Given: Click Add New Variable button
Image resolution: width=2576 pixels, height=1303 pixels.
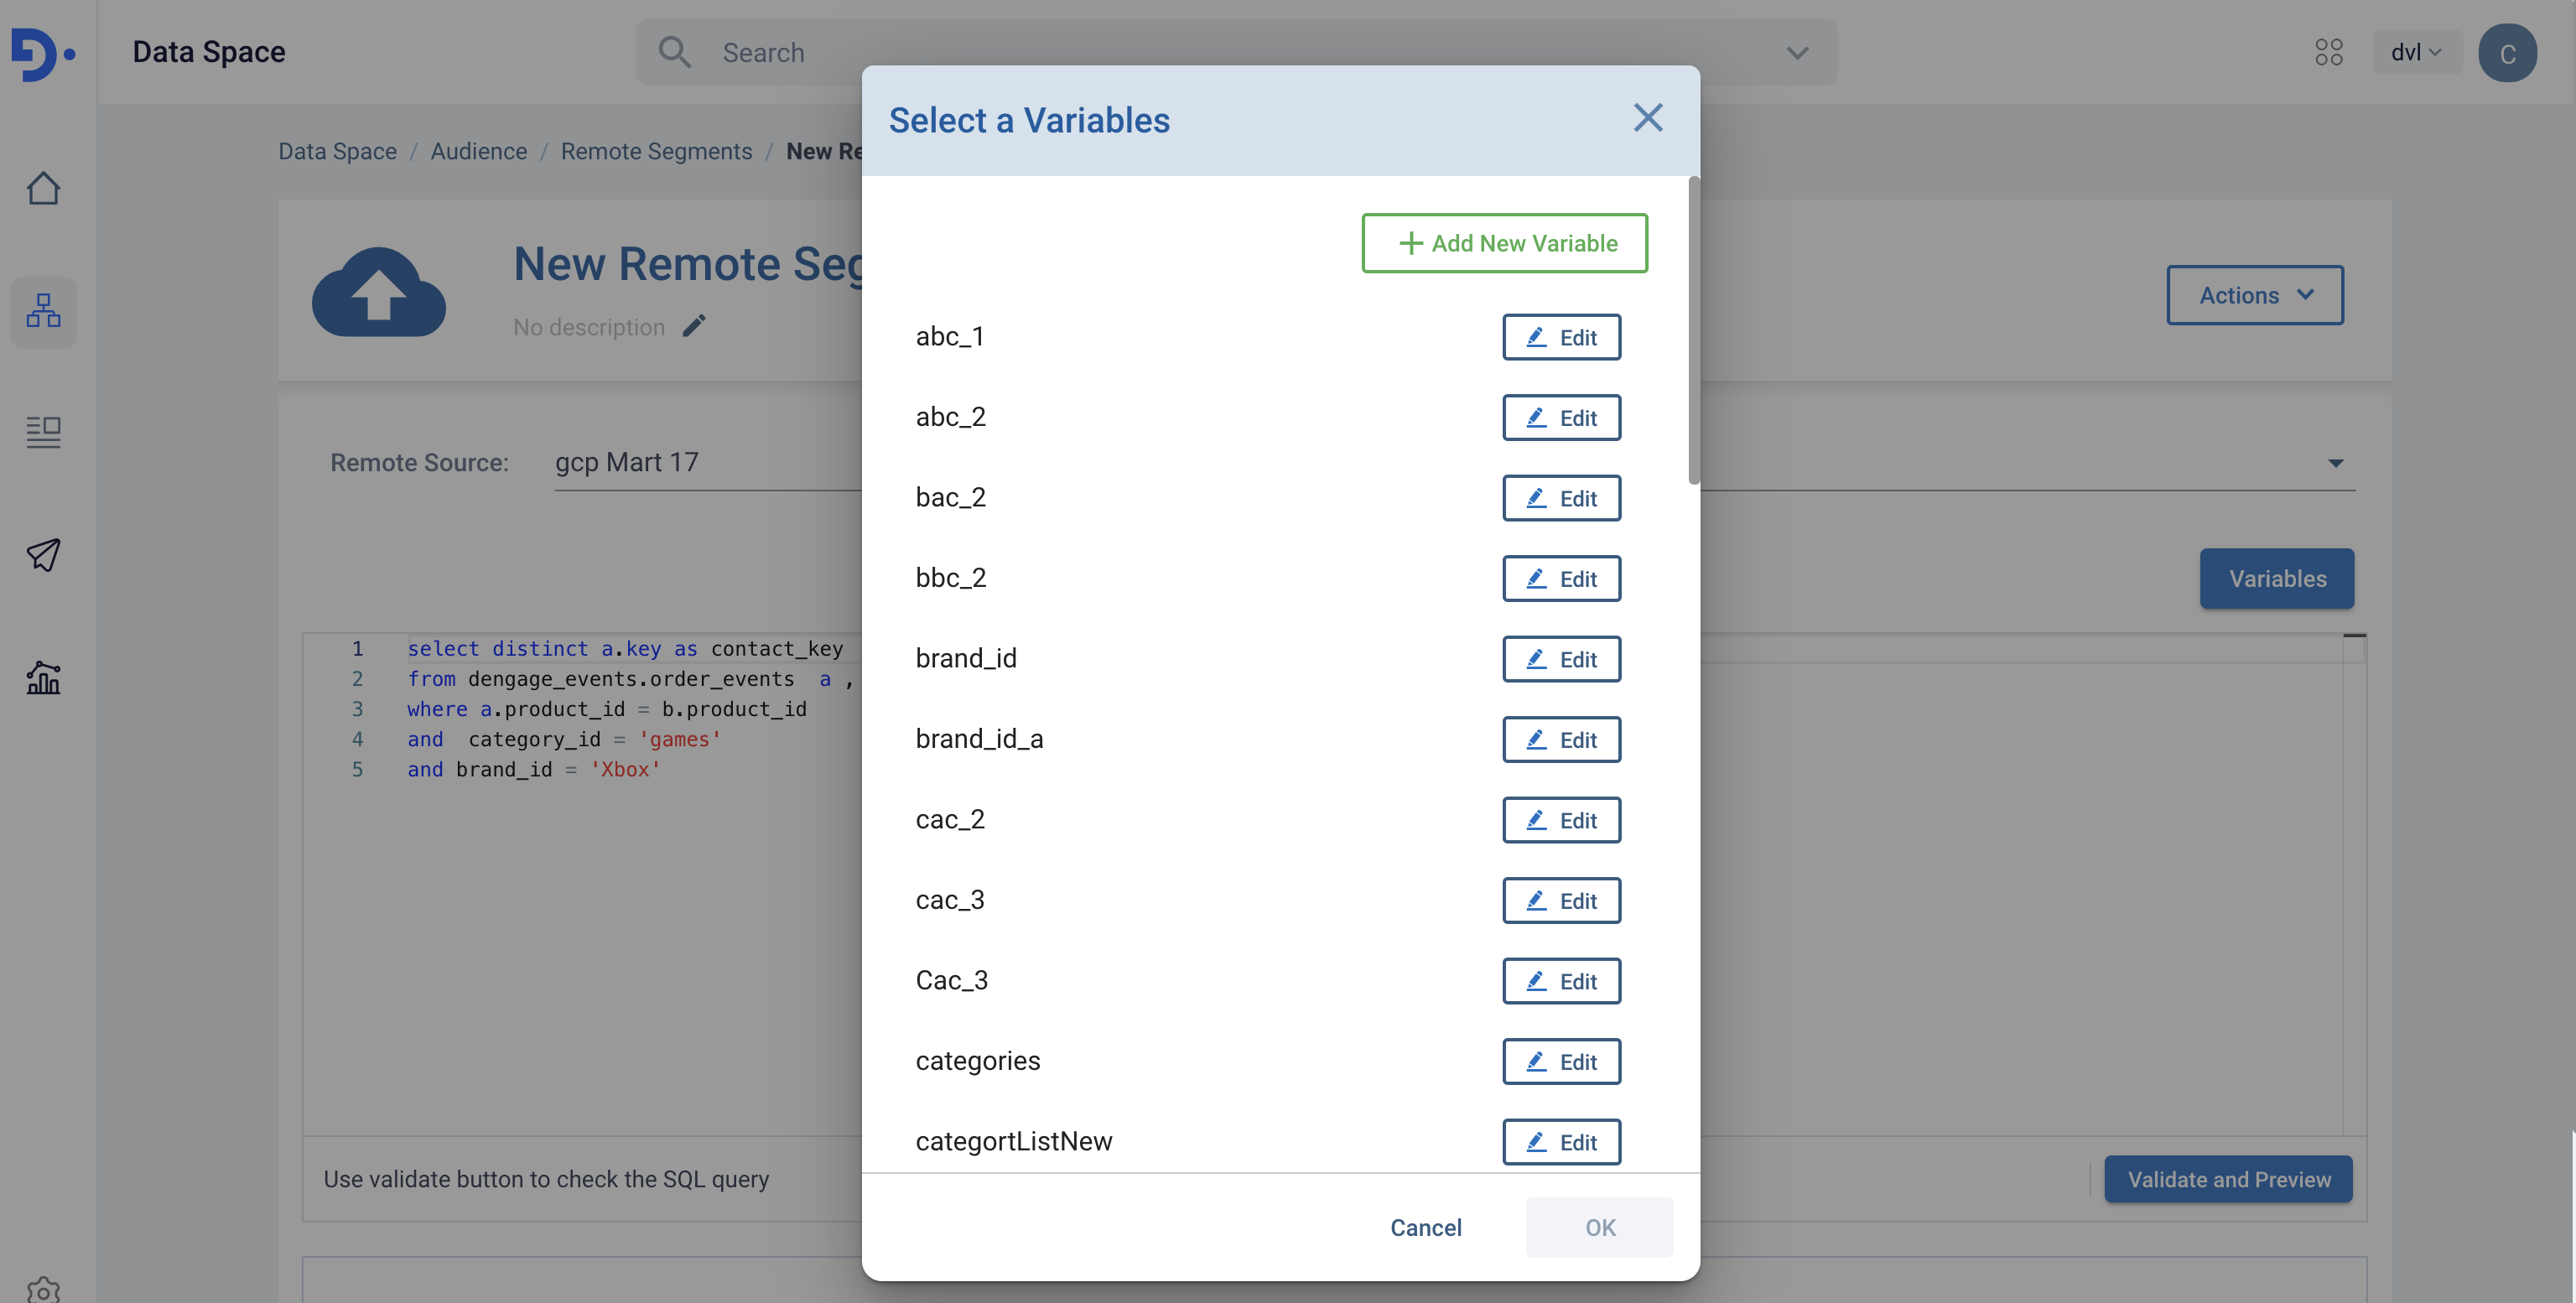Looking at the screenshot, I should click(1504, 243).
